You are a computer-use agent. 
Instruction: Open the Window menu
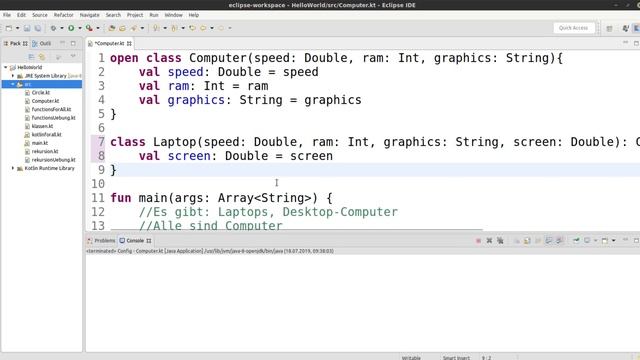(x=173, y=15)
